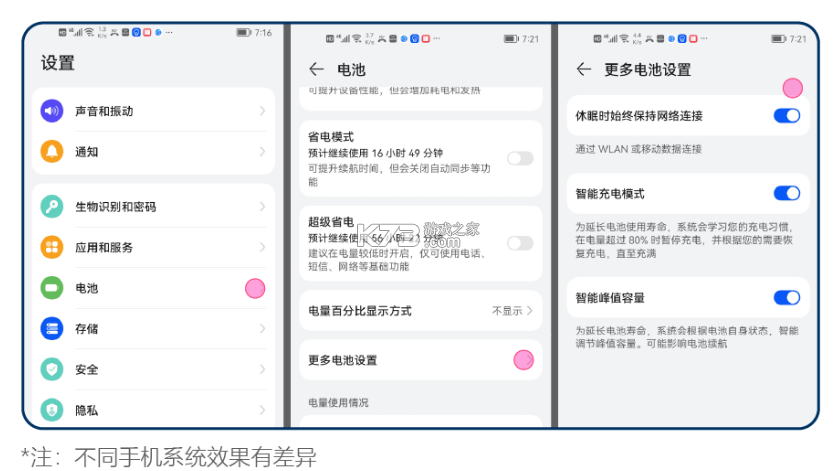Tap battery status icon on 更多电池设置 screen

click(x=778, y=38)
